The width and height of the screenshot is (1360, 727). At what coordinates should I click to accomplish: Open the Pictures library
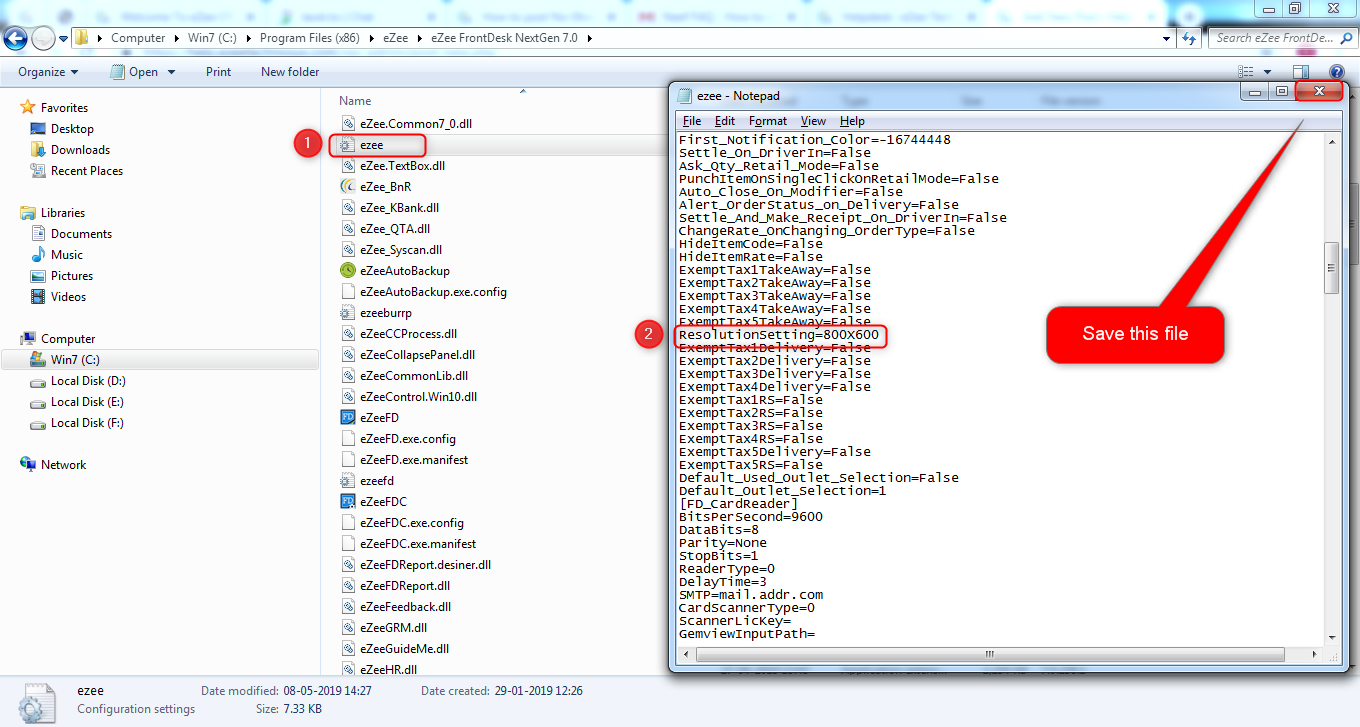72,276
